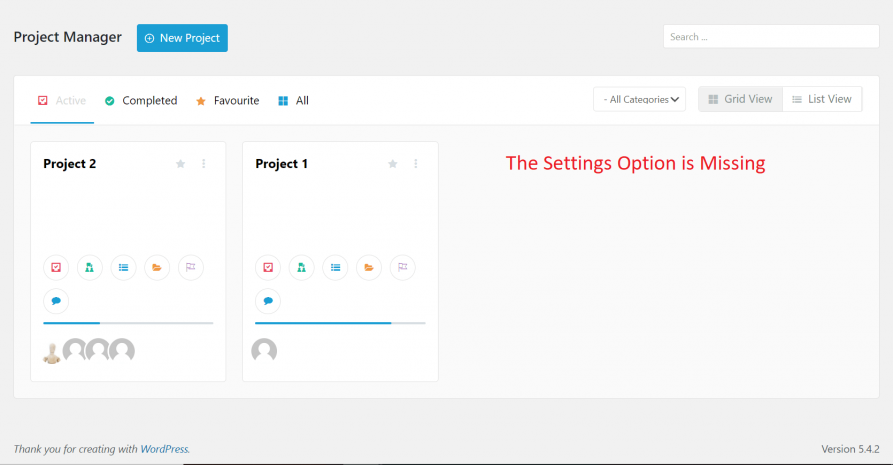Viewport: 893px width, 465px height.
Task: Open Project 1 three-dot options menu
Action: pyautogui.click(x=416, y=164)
